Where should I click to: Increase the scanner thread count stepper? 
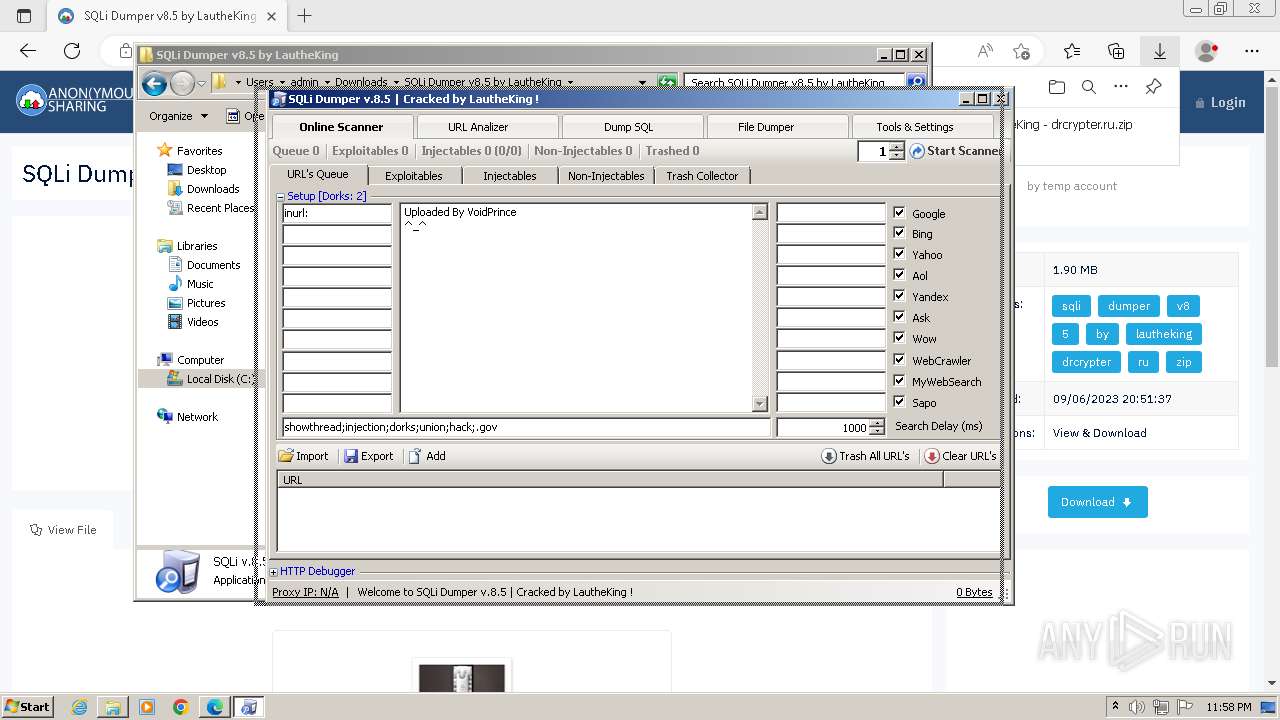pyautogui.click(x=897, y=147)
